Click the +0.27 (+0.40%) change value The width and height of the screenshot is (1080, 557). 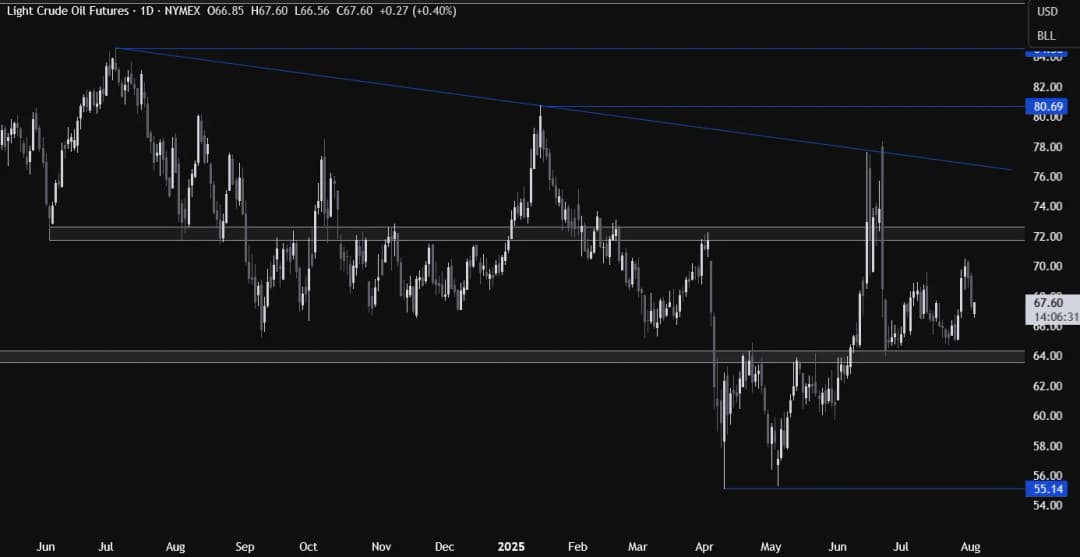click(x=395, y=12)
